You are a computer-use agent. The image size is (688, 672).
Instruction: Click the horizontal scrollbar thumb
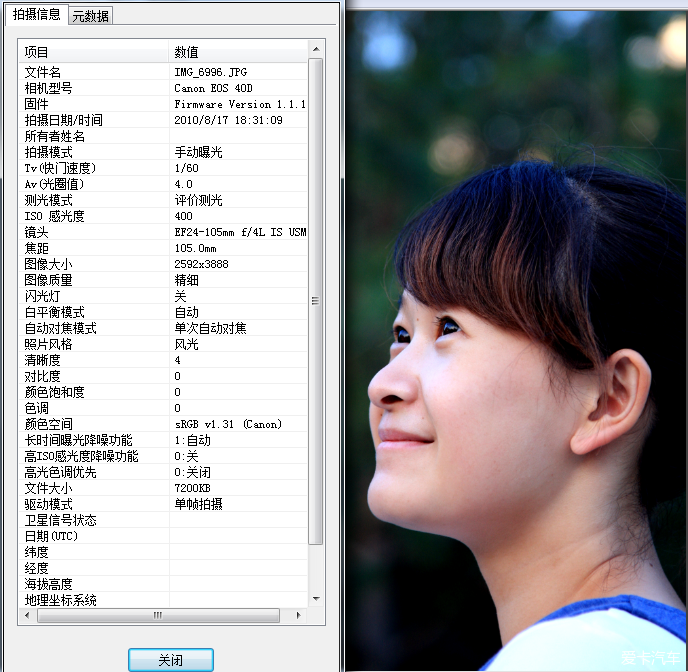coord(158,615)
